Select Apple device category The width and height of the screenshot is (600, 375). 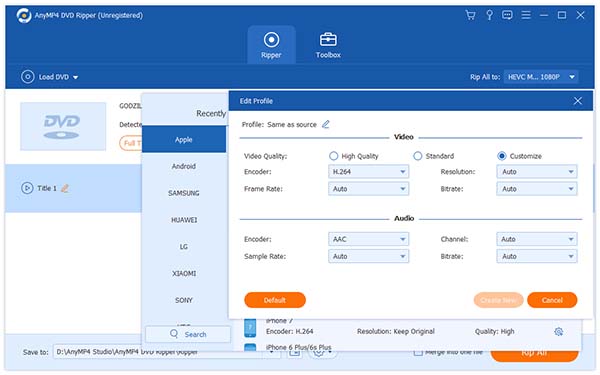184,140
